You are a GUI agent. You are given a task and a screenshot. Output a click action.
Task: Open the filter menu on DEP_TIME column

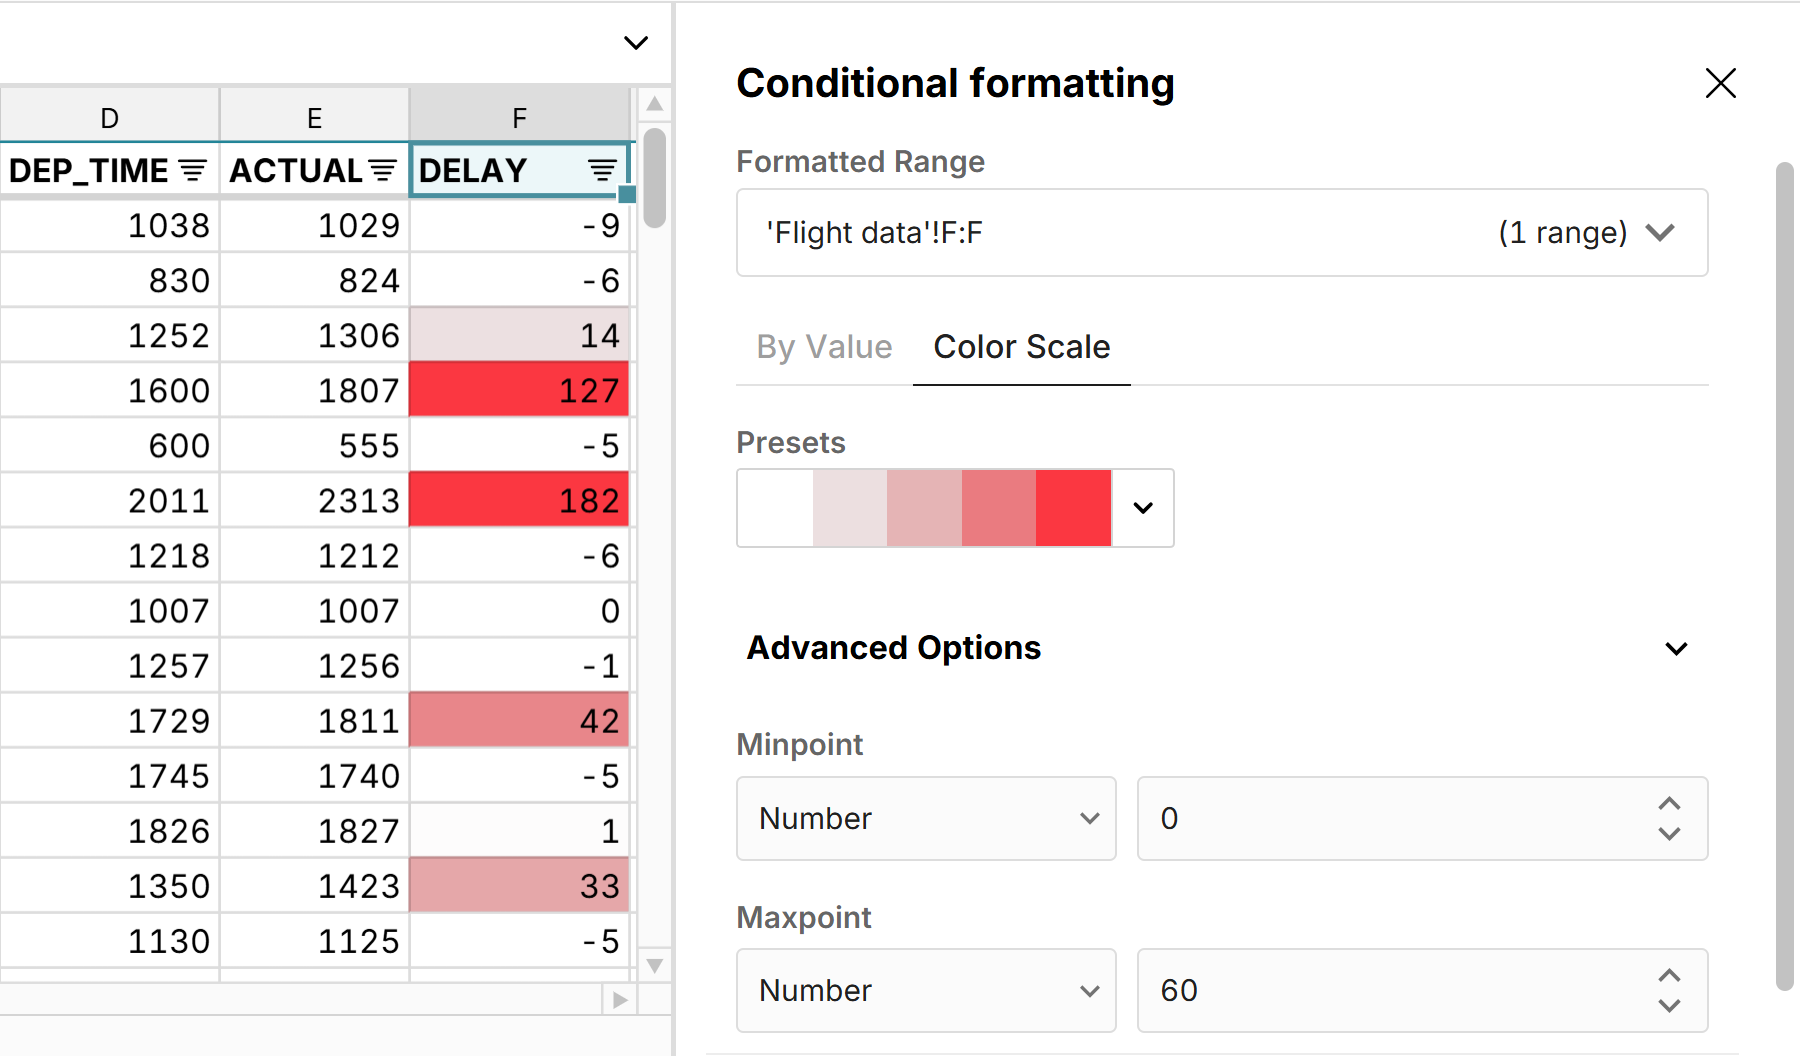(x=193, y=170)
